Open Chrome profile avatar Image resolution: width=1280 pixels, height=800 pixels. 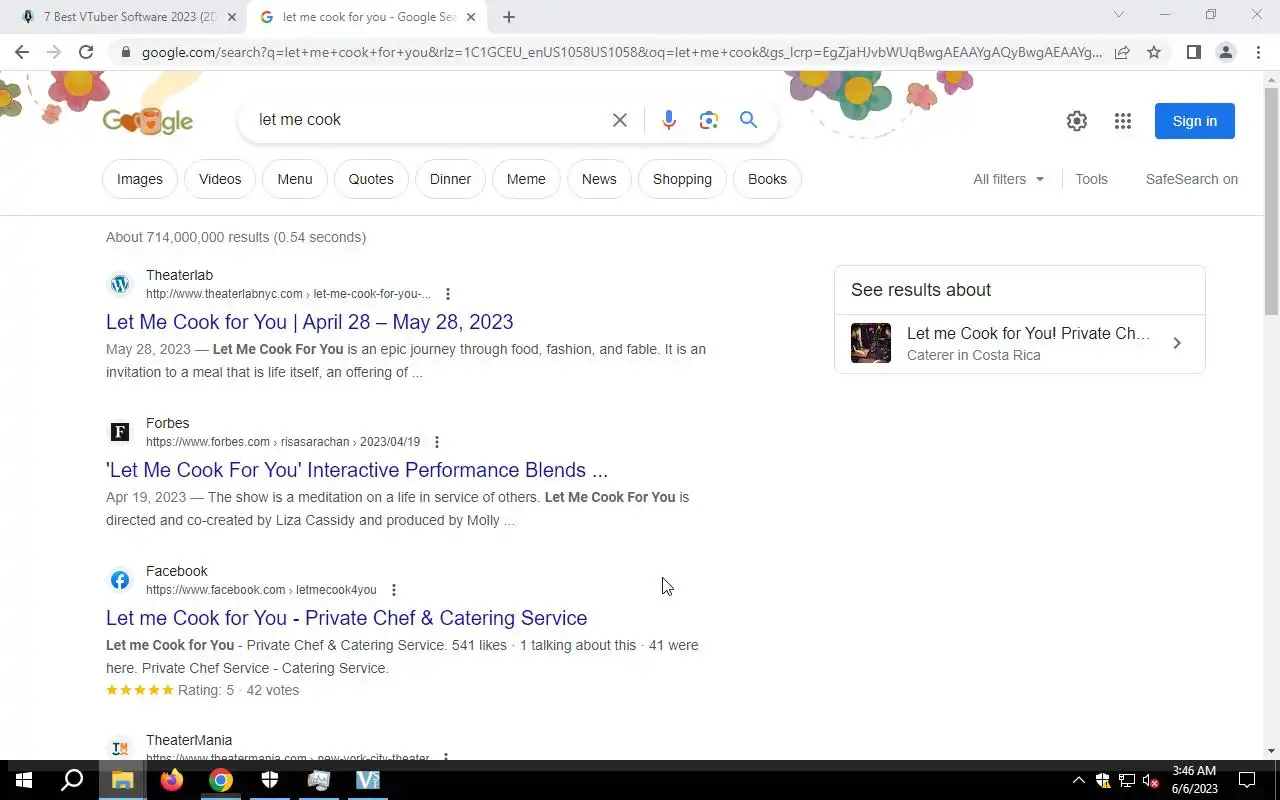click(x=1225, y=52)
